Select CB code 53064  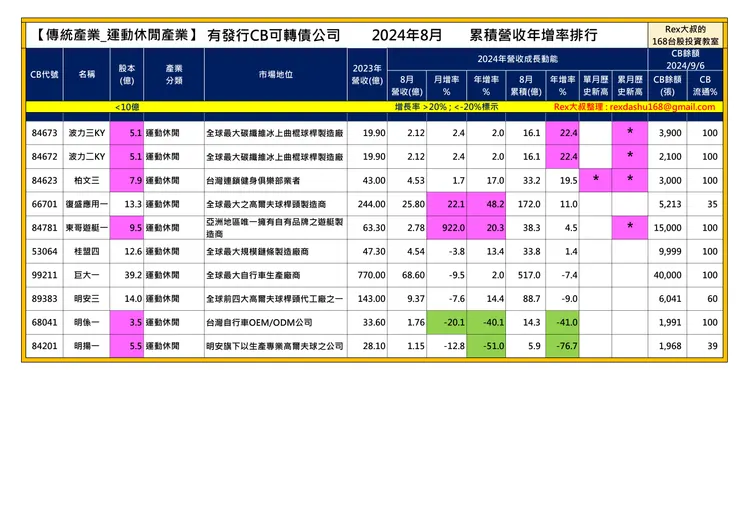coord(44,252)
